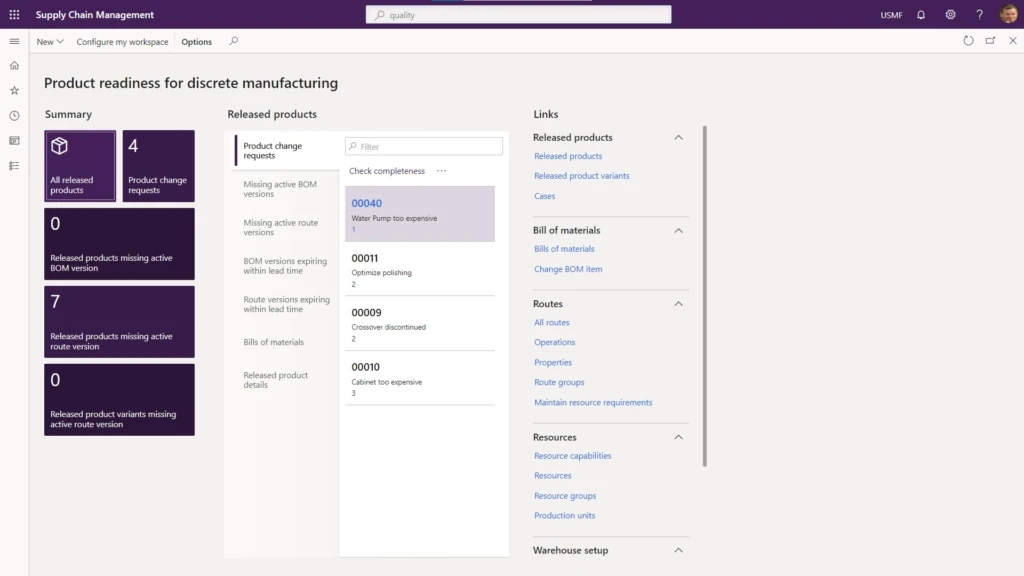Open the app launcher waffle icon

tap(14, 15)
